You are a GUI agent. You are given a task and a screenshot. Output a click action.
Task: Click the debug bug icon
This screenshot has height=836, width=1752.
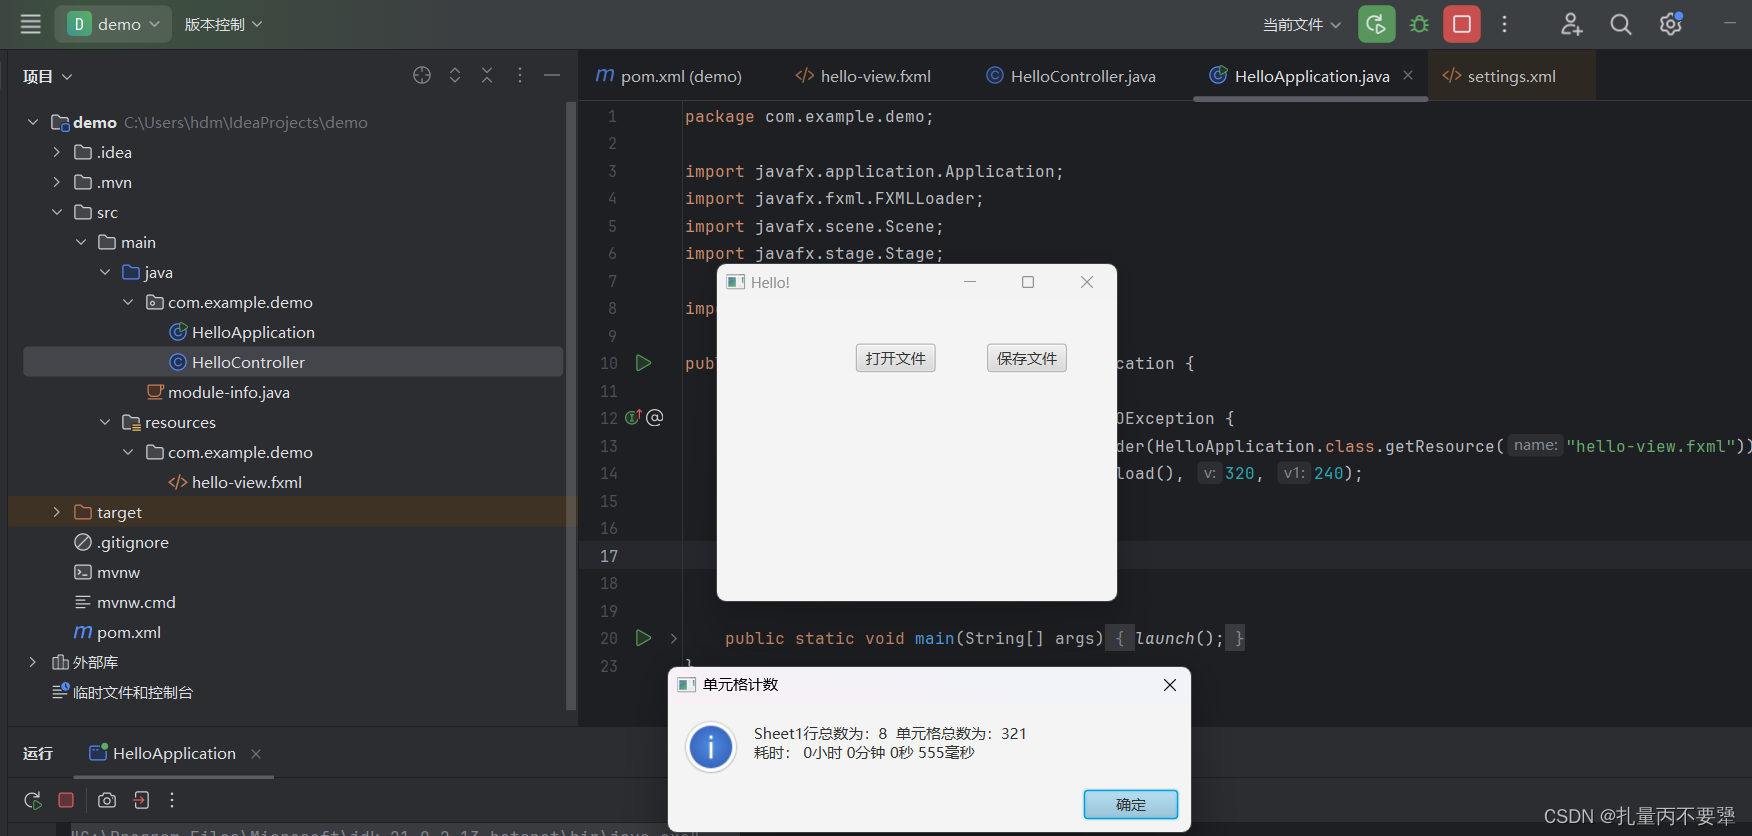pyautogui.click(x=1419, y=24)
